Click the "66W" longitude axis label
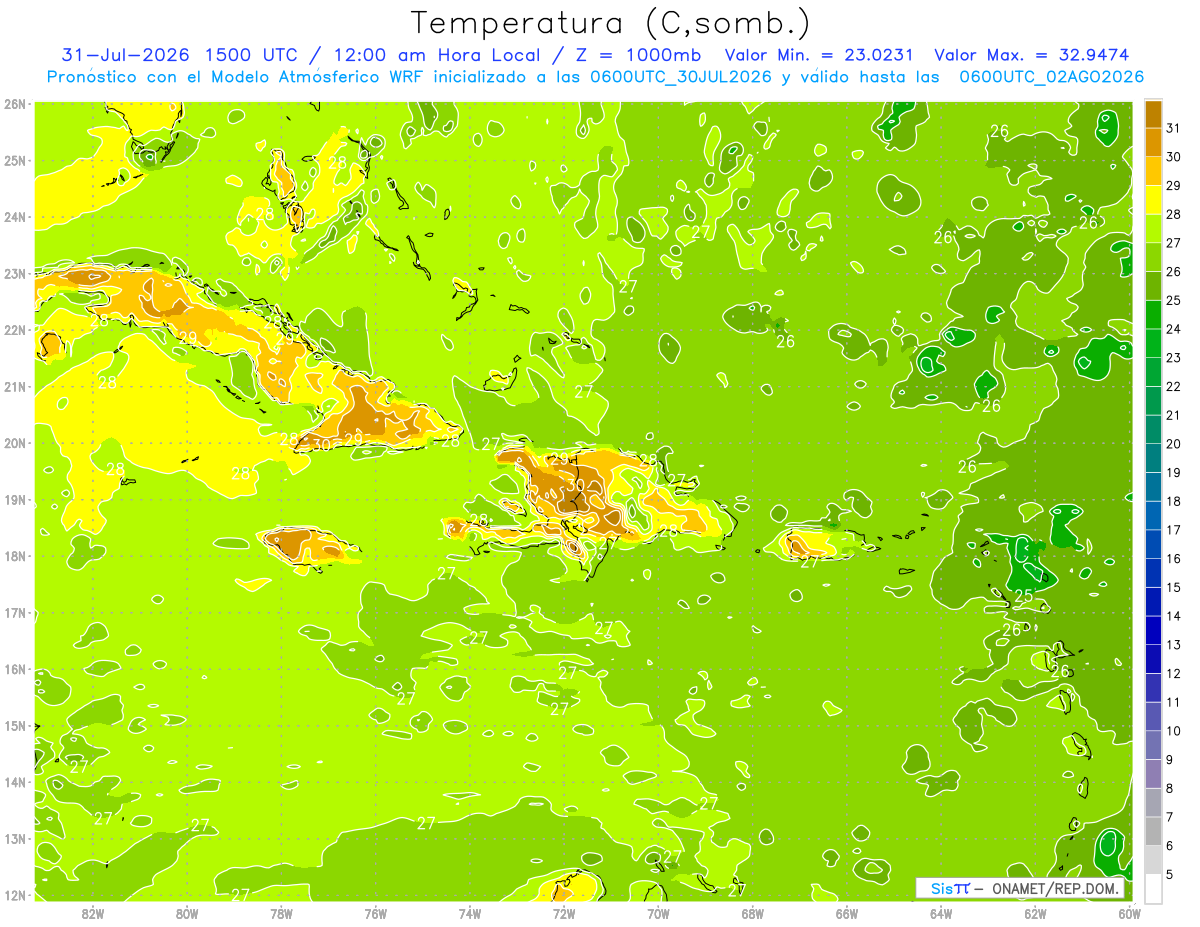 [846, 913]
